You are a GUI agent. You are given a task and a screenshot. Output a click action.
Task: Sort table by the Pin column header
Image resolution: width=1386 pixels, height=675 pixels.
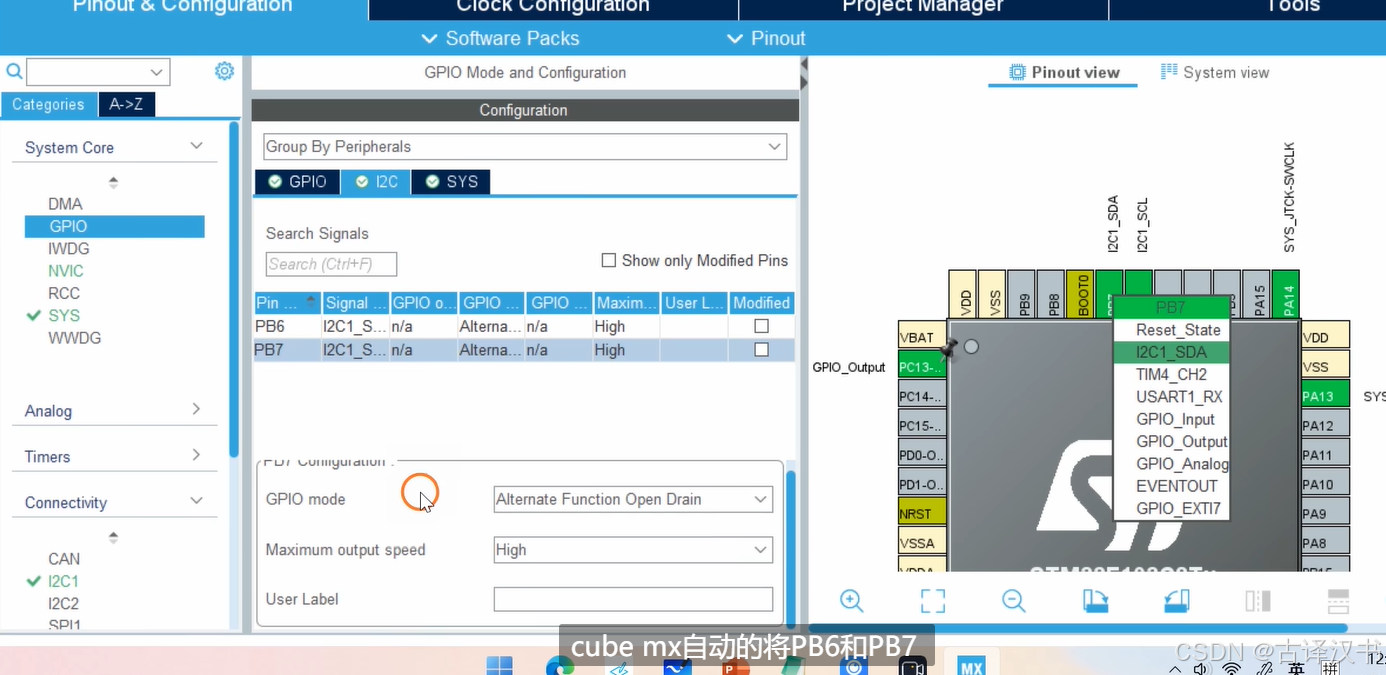[x=287, y=302]
